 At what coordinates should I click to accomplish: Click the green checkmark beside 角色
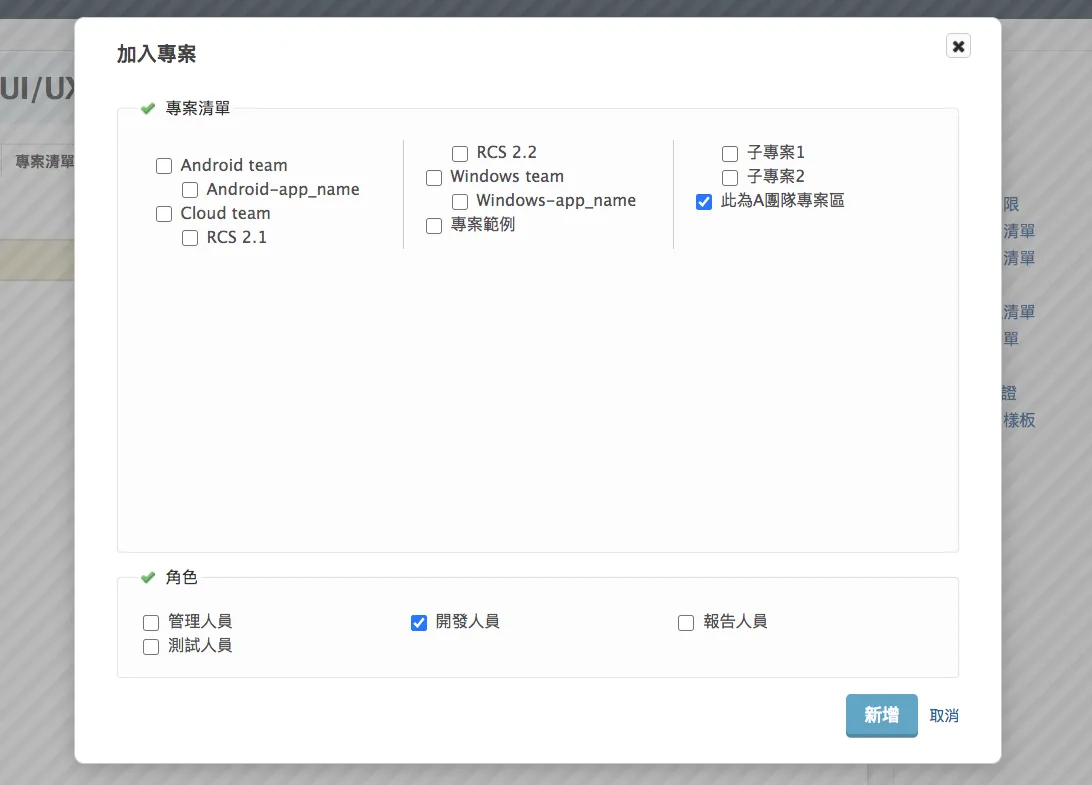(148, 577)
